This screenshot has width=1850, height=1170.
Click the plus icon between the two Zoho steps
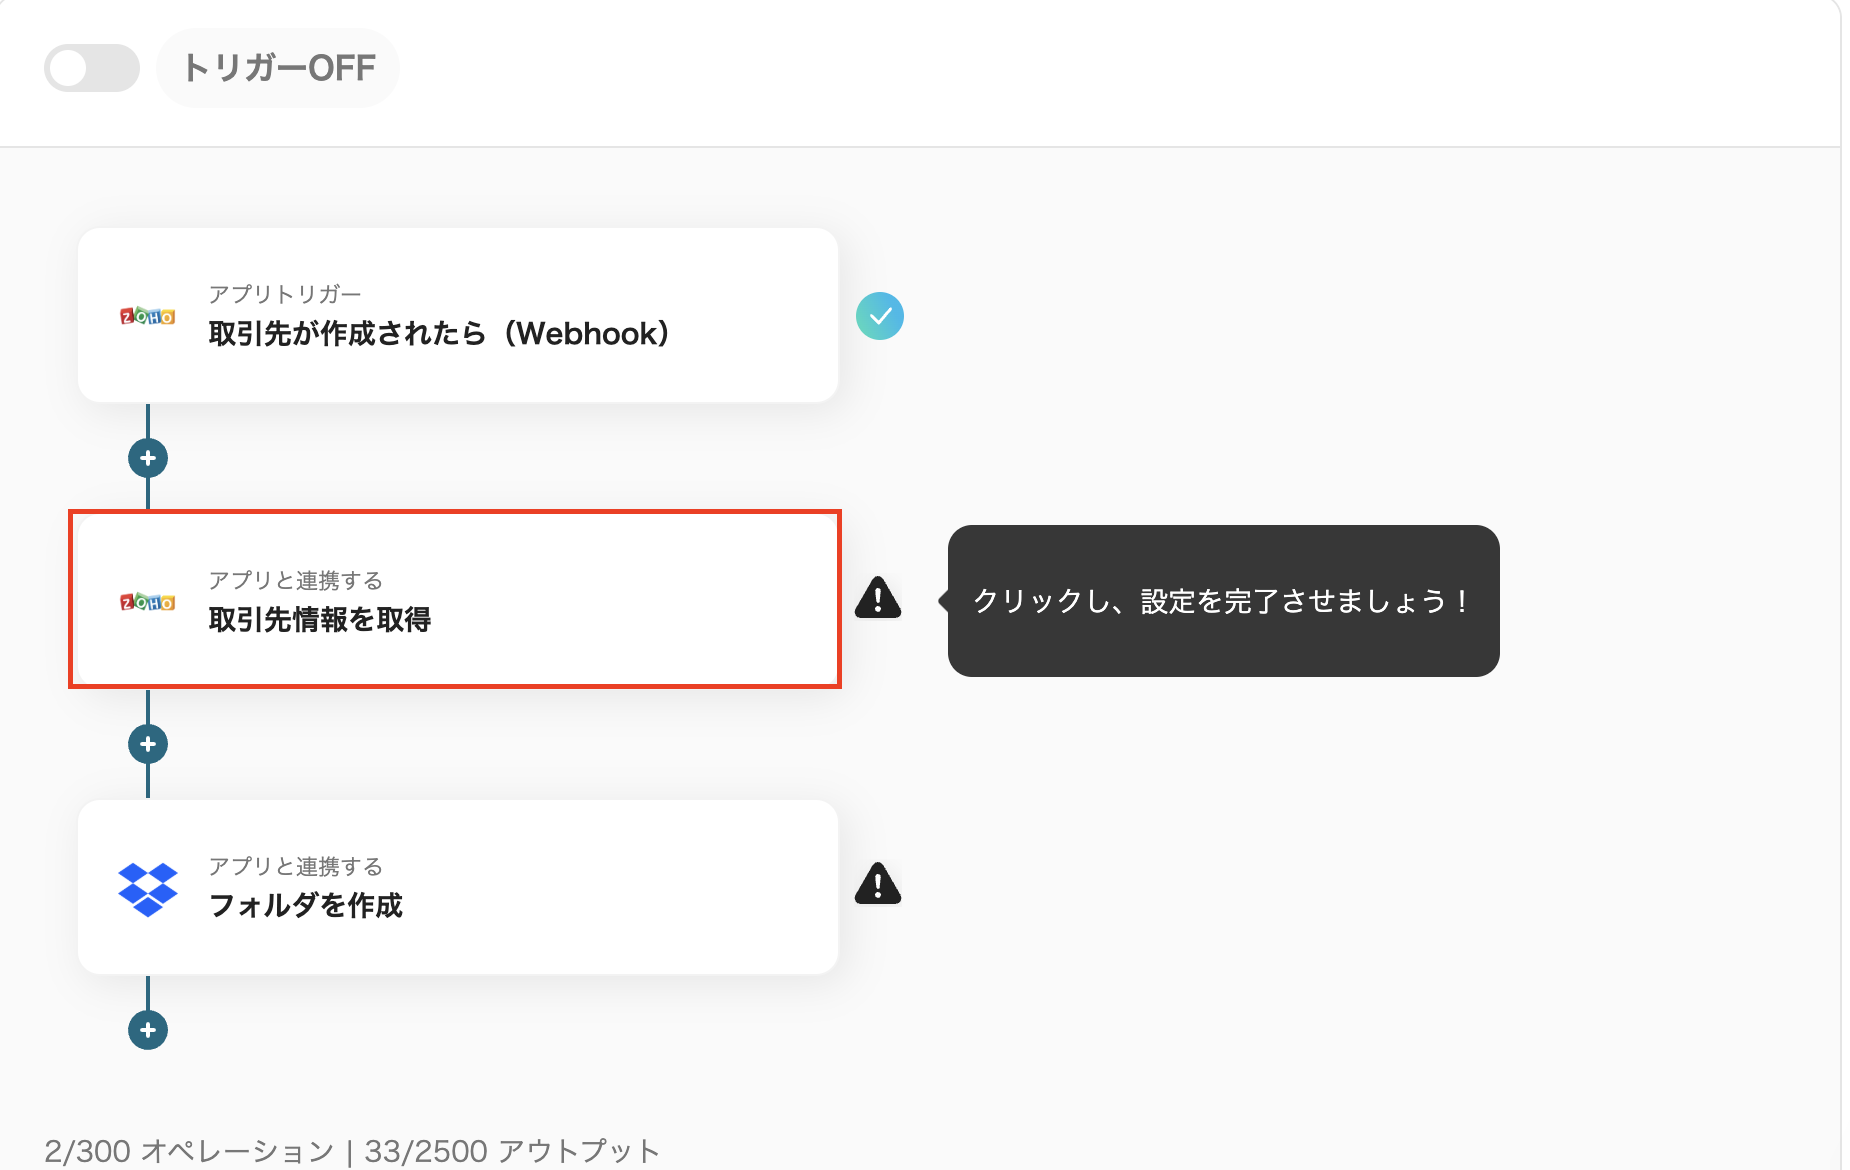tap(148, 744)
